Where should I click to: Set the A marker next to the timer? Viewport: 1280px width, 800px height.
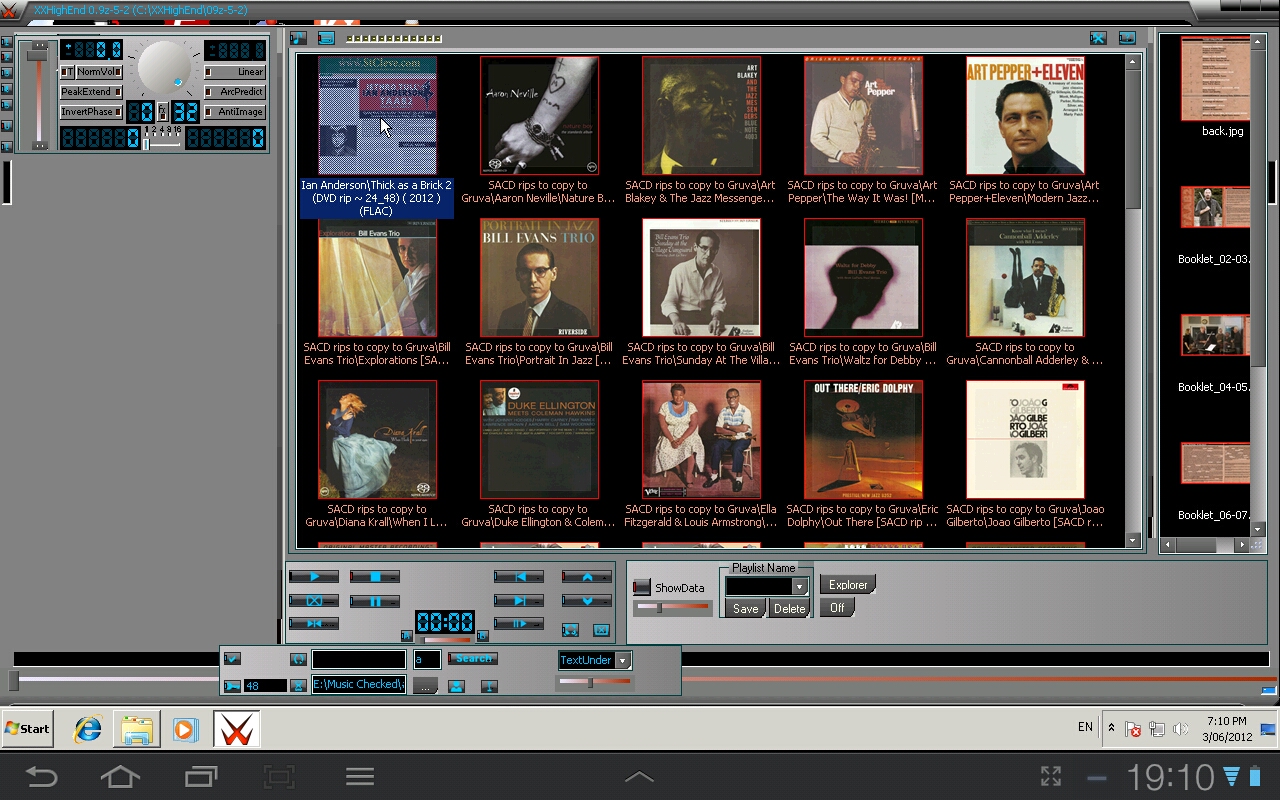[x=407, y=636]
